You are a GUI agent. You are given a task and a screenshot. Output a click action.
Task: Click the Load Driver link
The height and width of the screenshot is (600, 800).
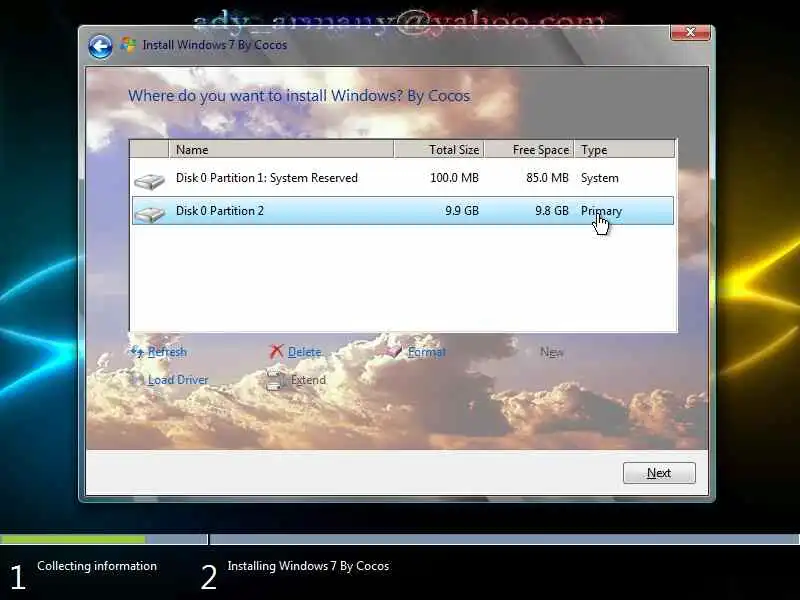(x=178, y=380)
